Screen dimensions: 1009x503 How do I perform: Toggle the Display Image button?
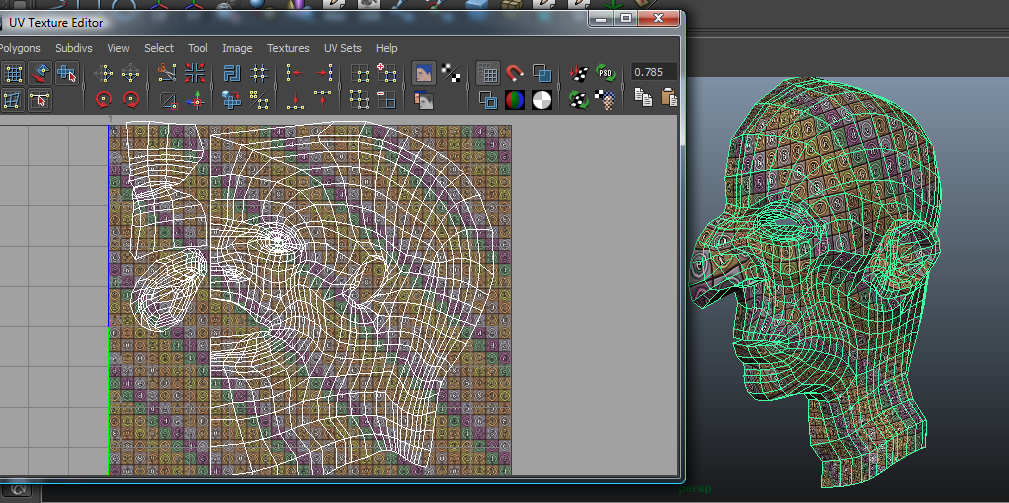[x=424, y=73]
